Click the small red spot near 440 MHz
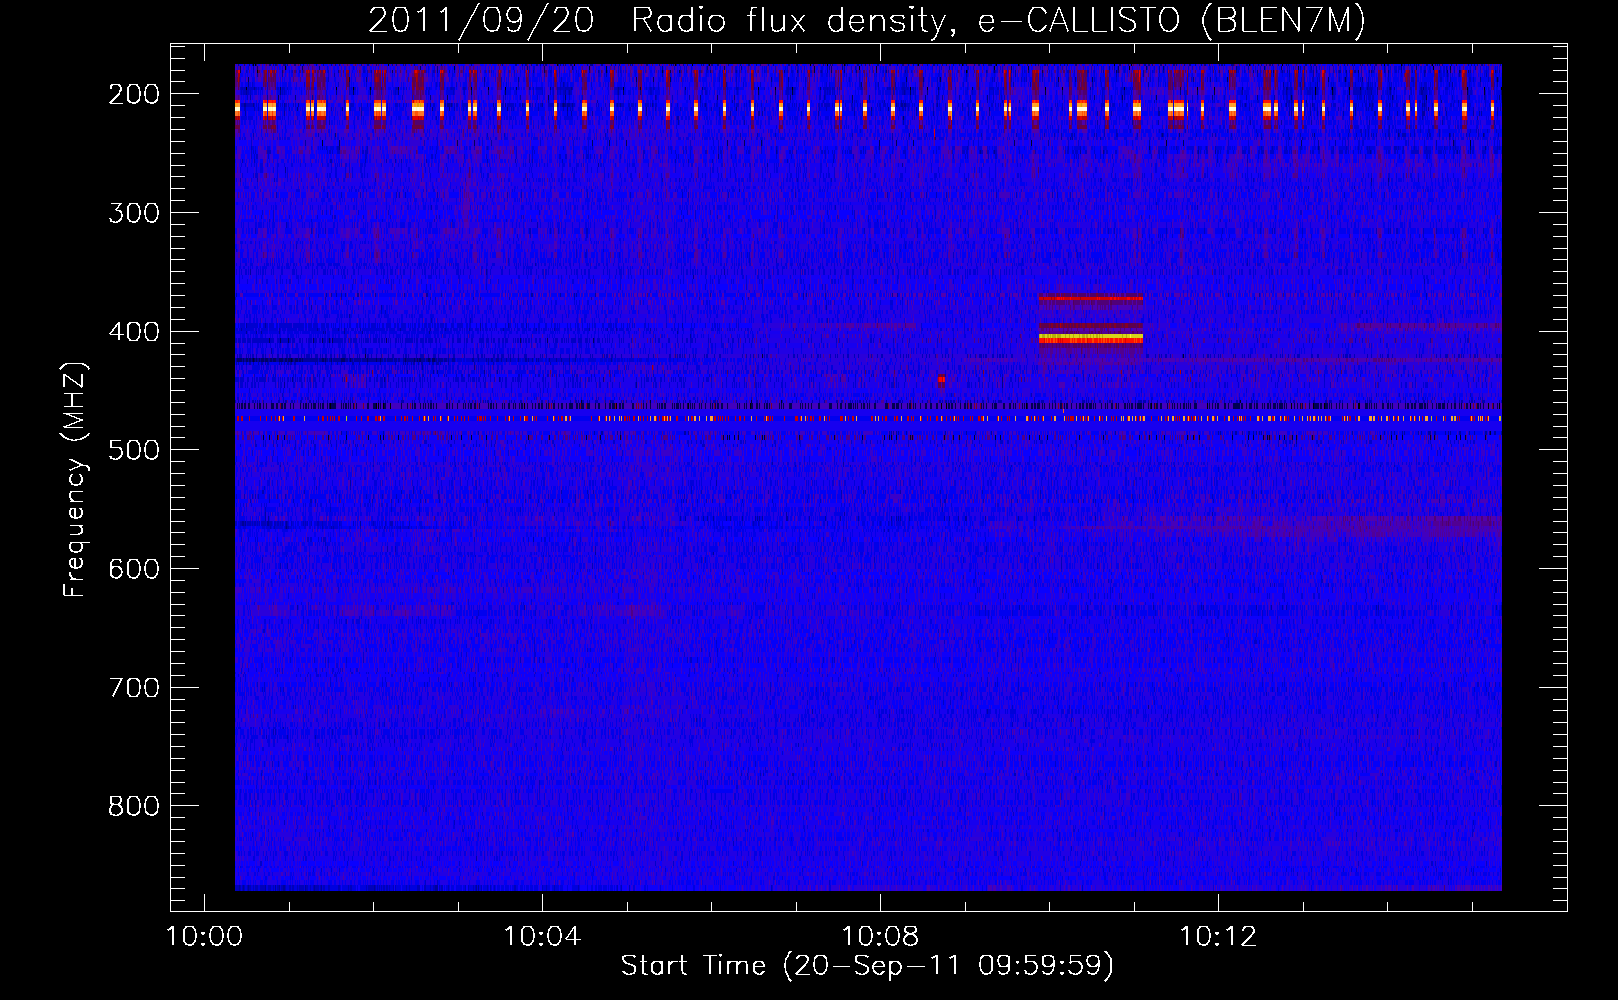1618x1000 pixels. (941, 380)
